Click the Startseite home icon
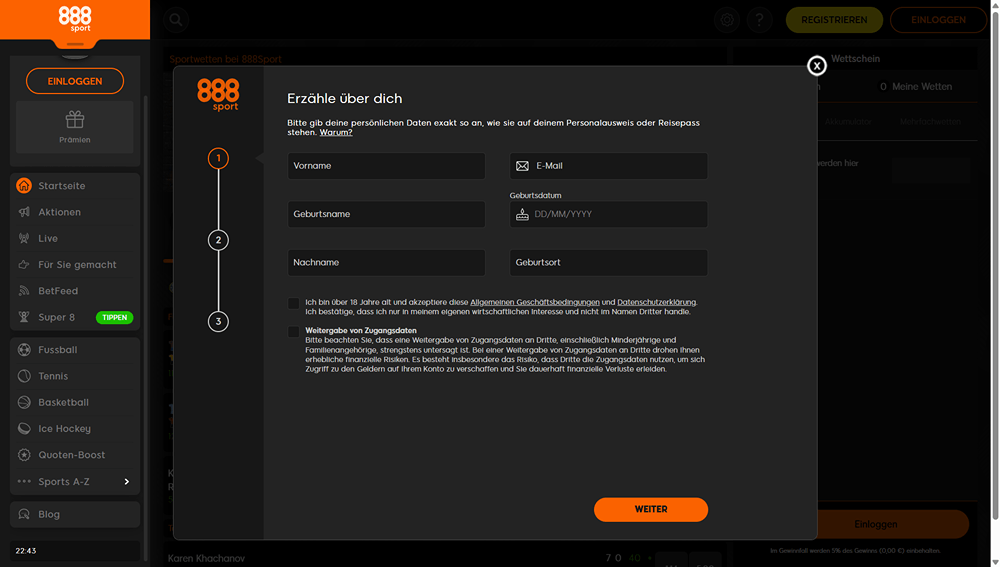Image resolution: width=1000 pixels, height=567 pixels. pos(24,186)
